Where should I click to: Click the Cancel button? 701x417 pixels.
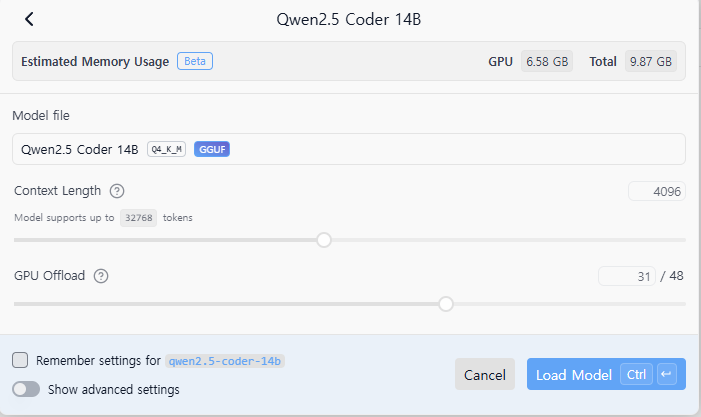pyautogui.click(x=485, y=374)
